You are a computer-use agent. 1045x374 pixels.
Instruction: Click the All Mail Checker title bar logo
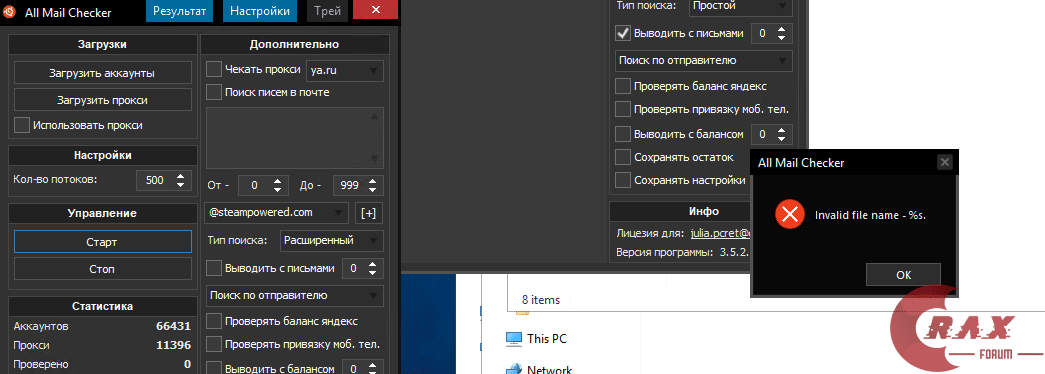tap(9, 11)
